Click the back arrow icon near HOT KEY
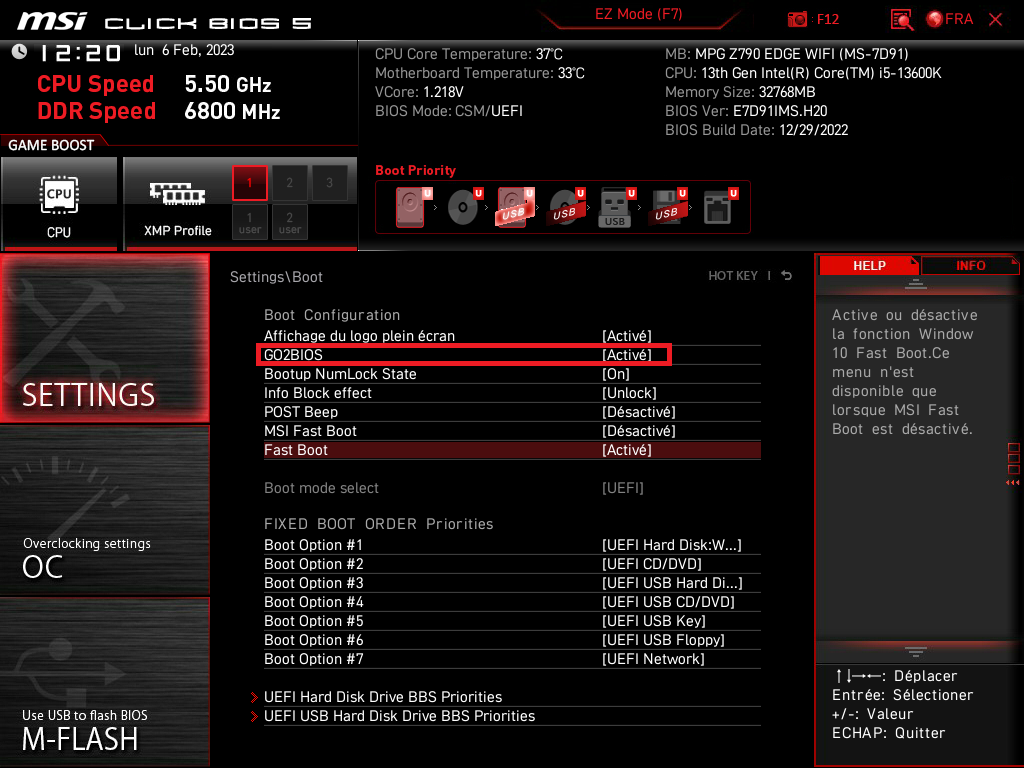 pyautogui.click(x=787, y=276)
